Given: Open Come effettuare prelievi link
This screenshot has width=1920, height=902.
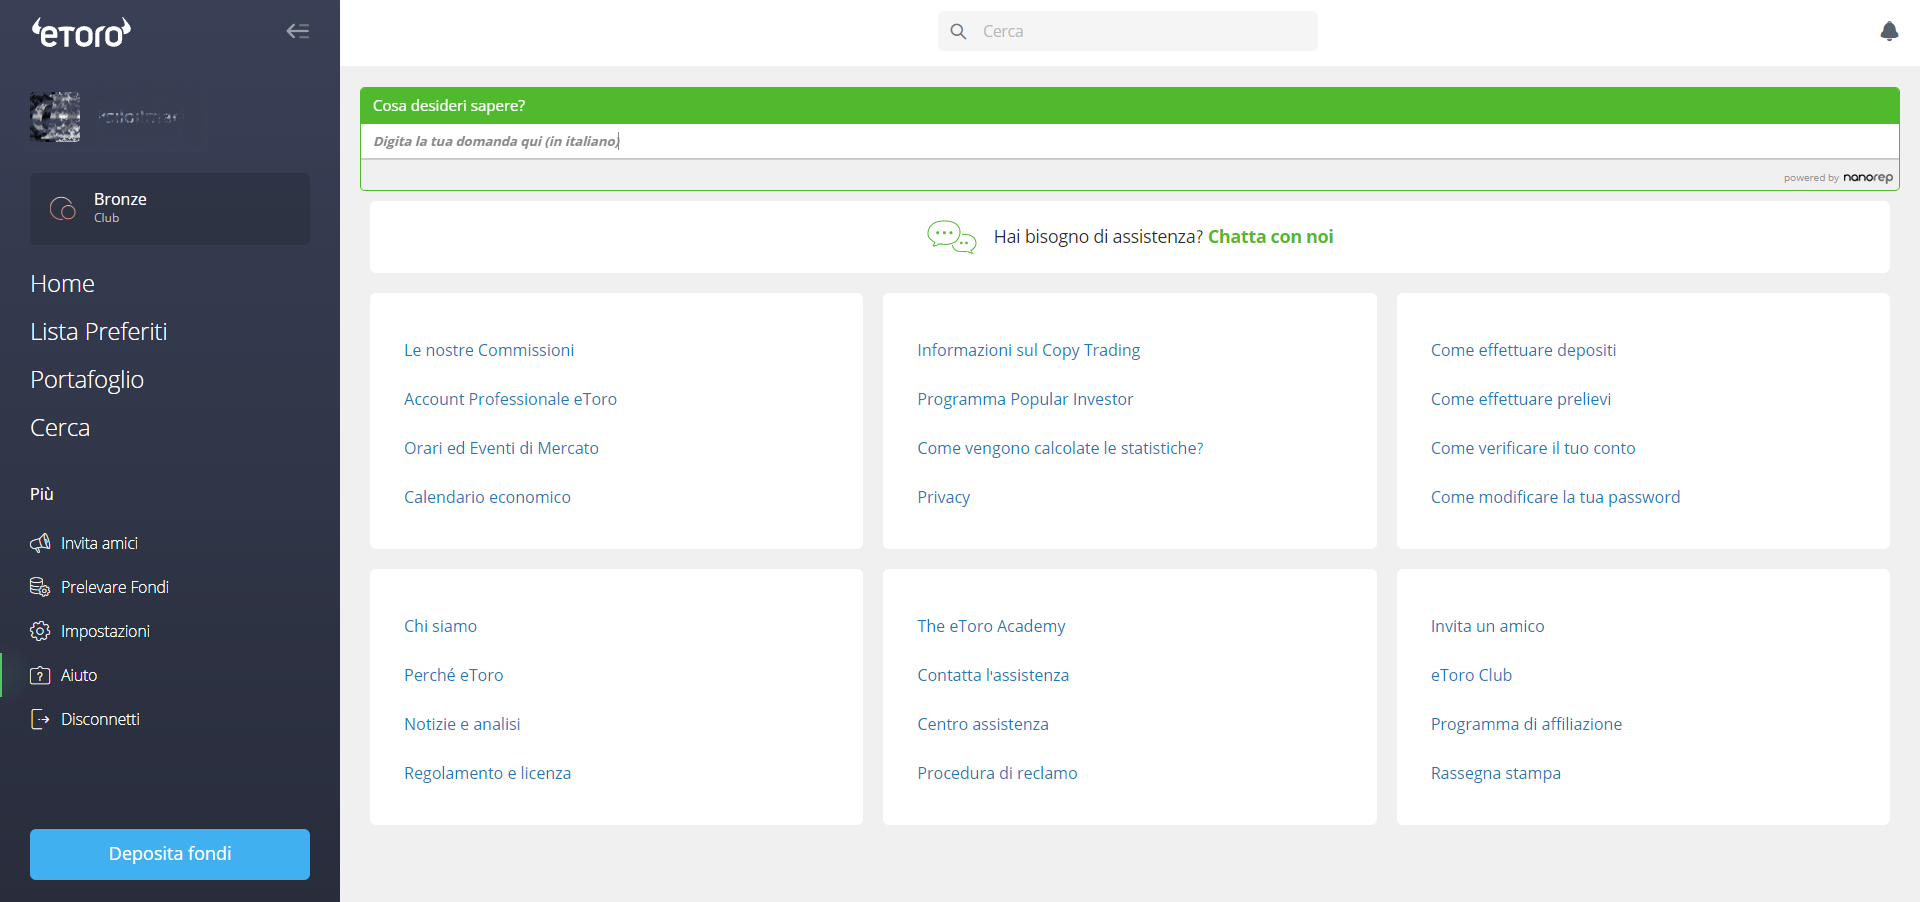Looking at the screenshot, I should (x=1520, y=399).
